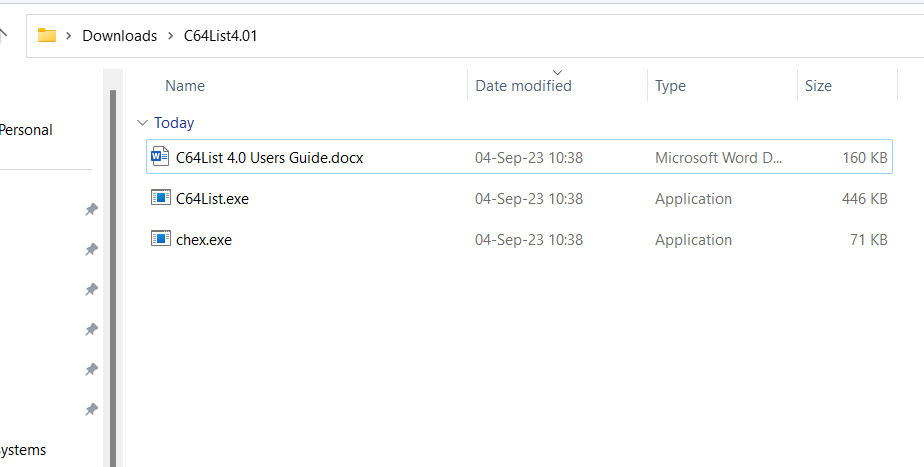This screenshot has width=924, height=467.
Task: Open the chevron before Downloads breadcrumb
Action: (x=69, y=36)
